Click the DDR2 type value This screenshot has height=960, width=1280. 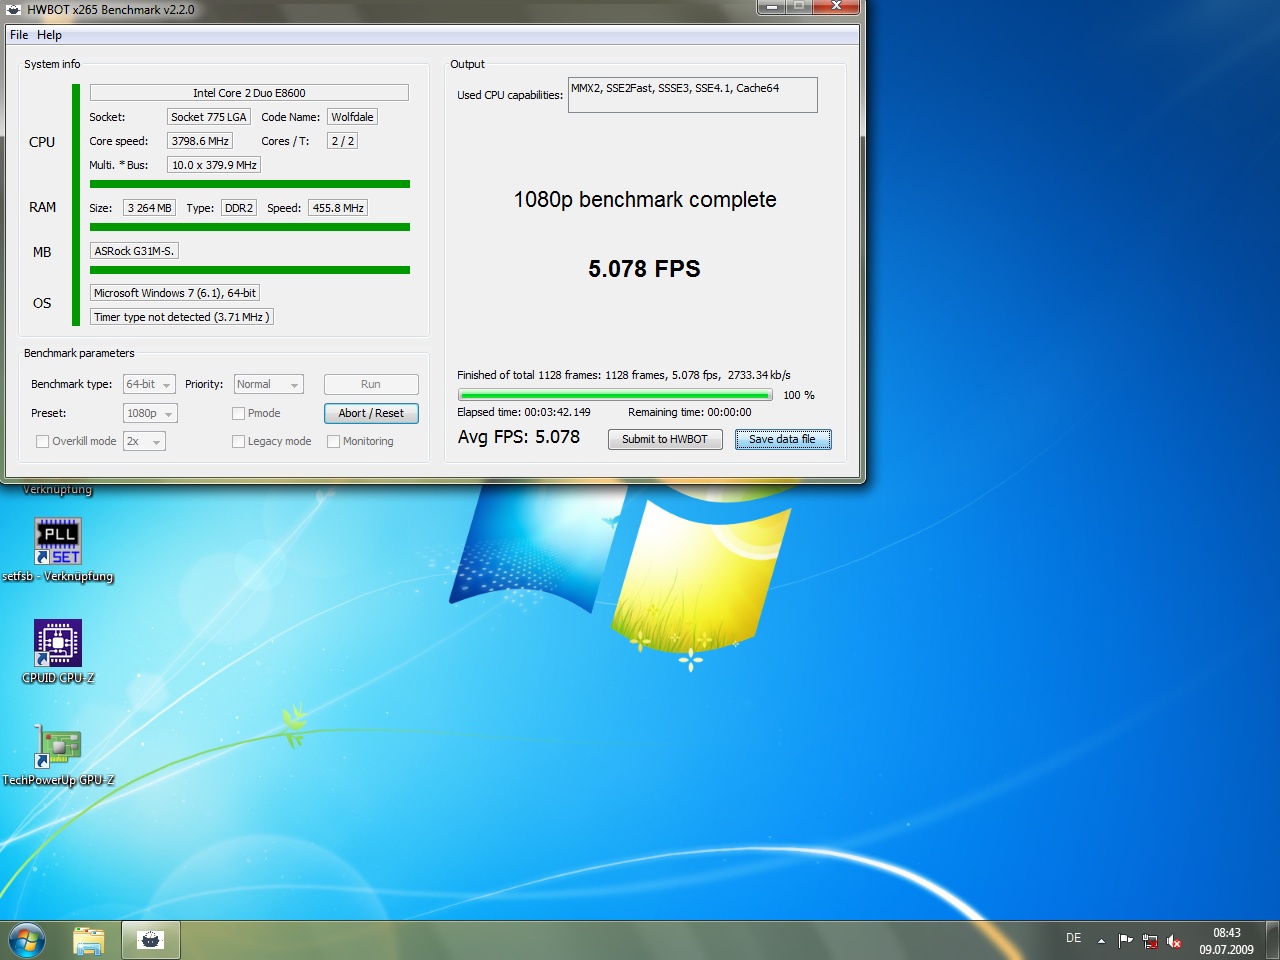point(239,208)
